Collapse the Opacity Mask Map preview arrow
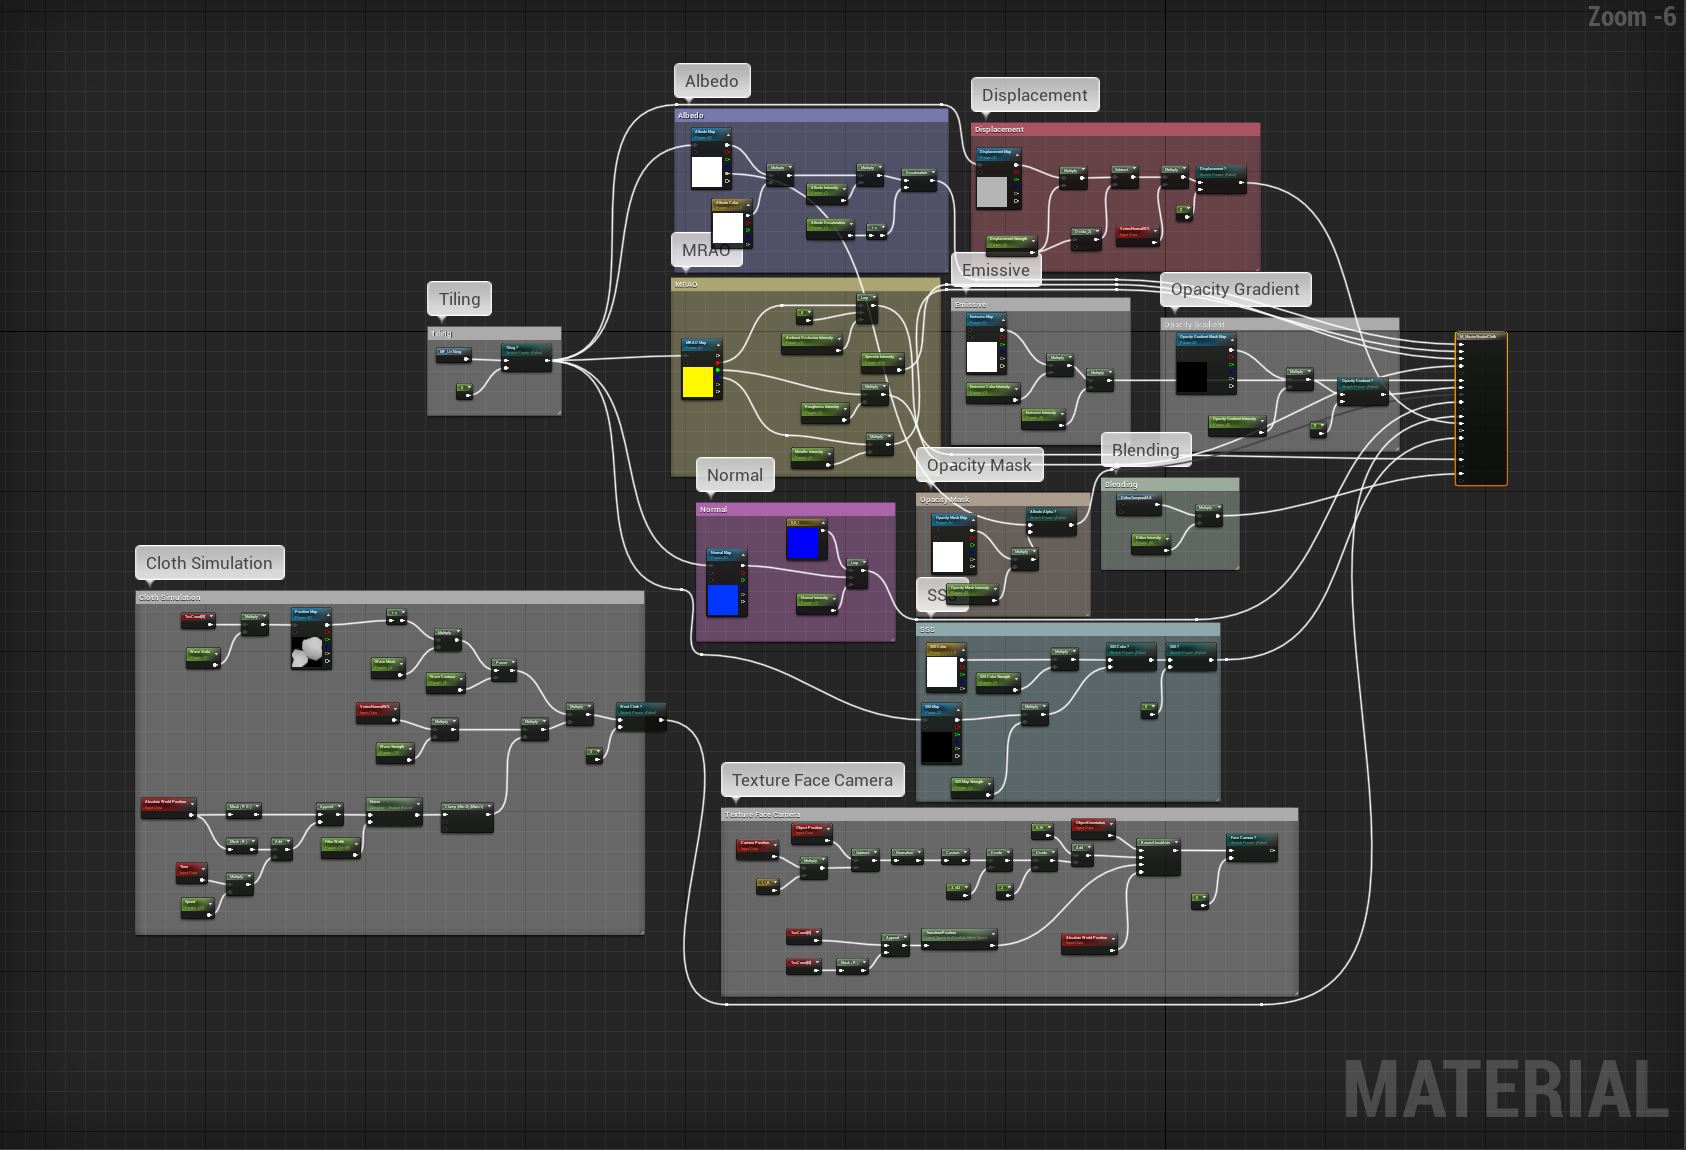1686x1150 pixels. point(971,519)
